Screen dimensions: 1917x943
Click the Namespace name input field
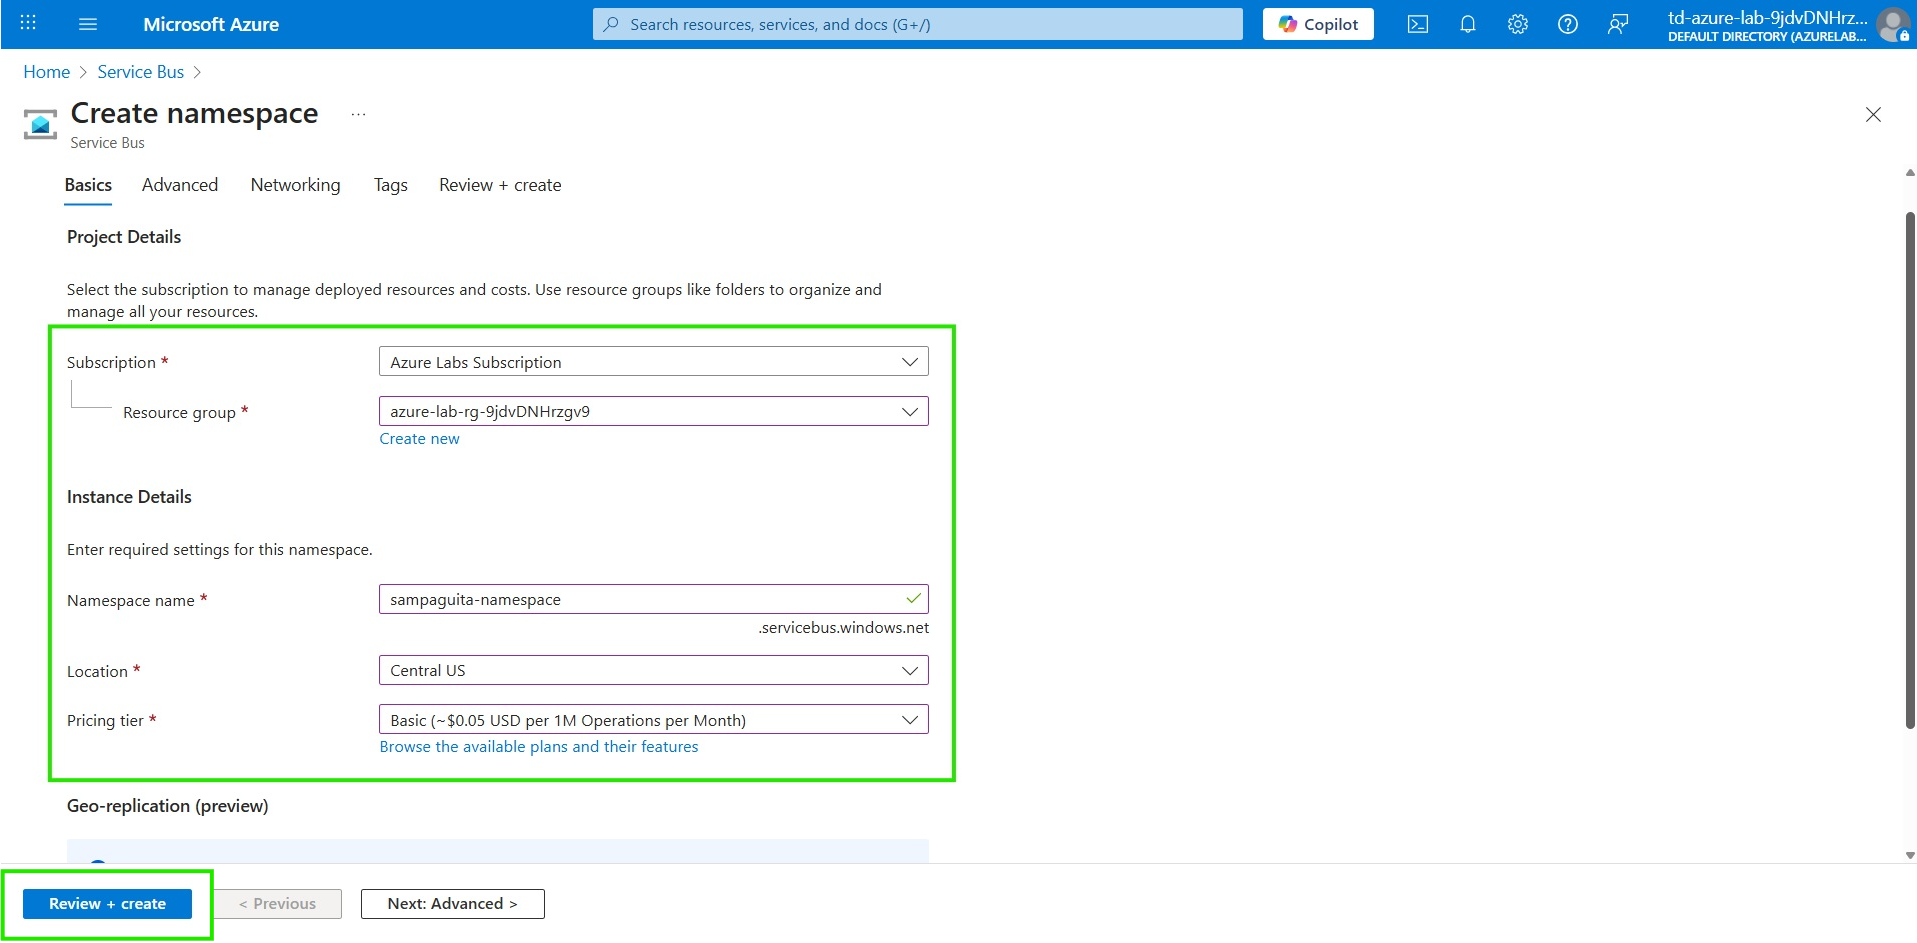tap(653, 598)
